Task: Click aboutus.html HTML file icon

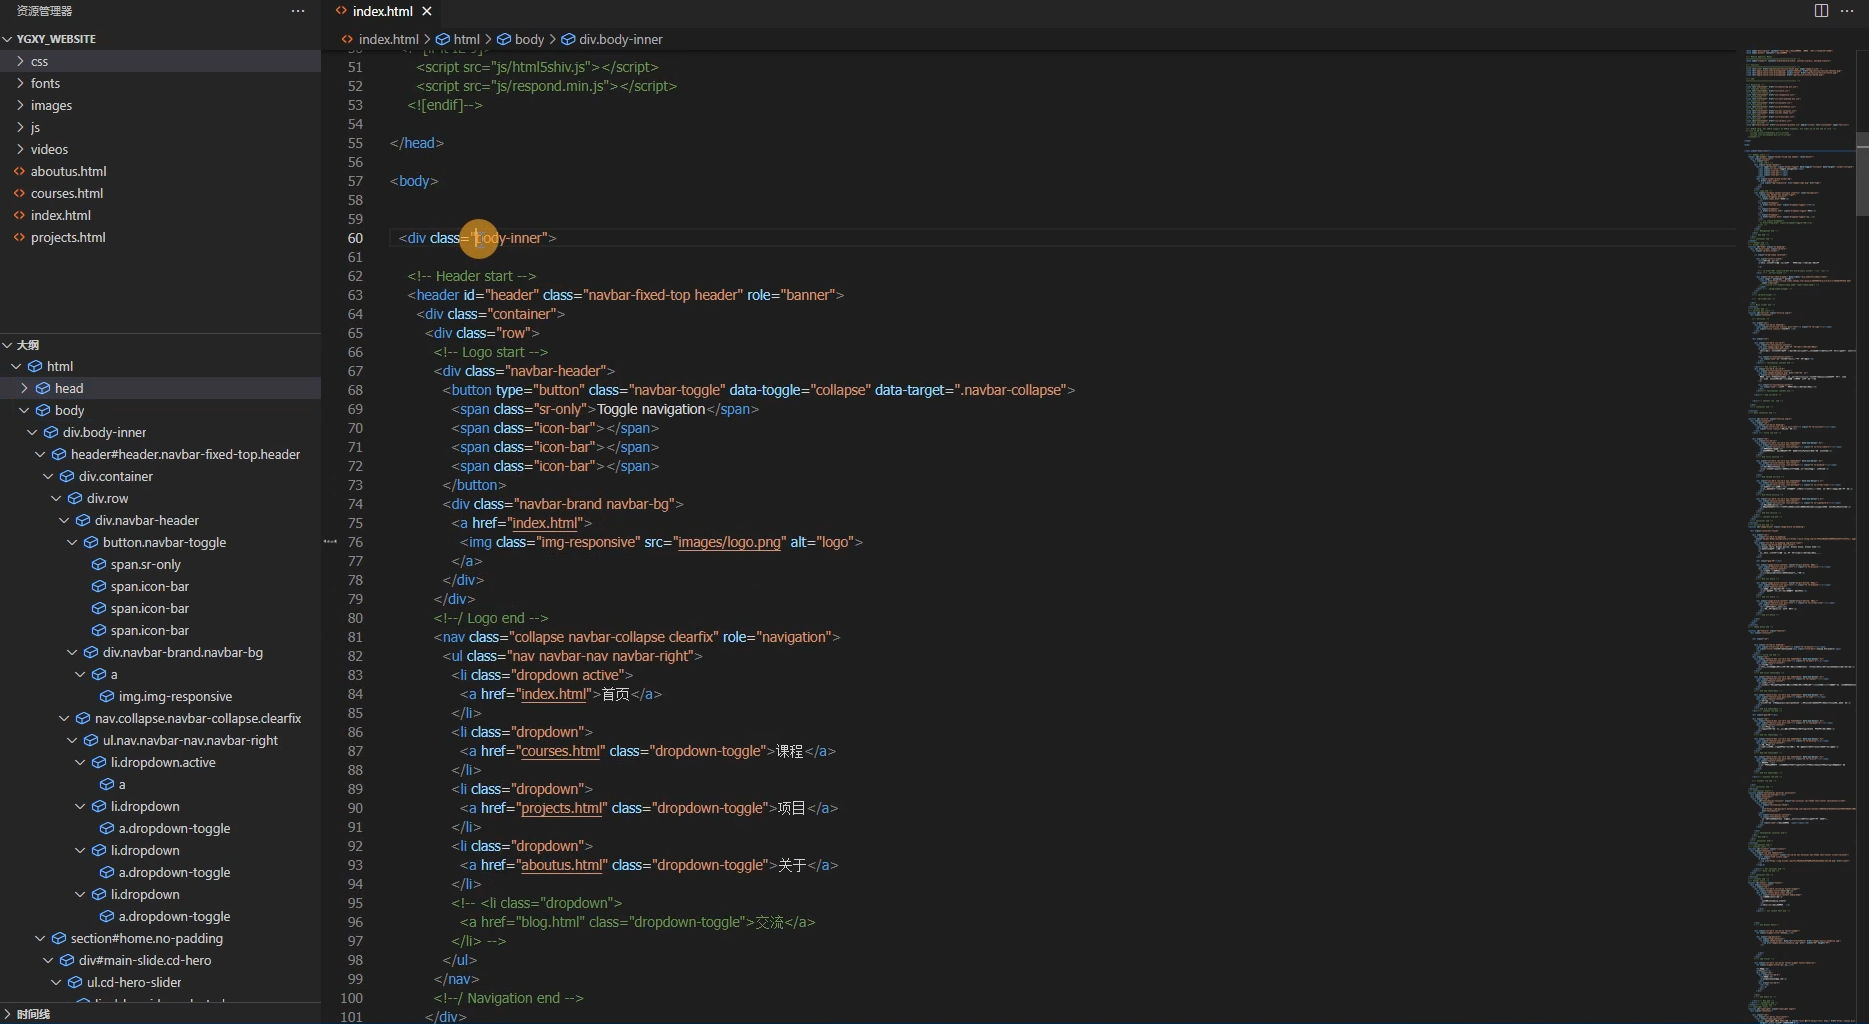Action: 19,171
